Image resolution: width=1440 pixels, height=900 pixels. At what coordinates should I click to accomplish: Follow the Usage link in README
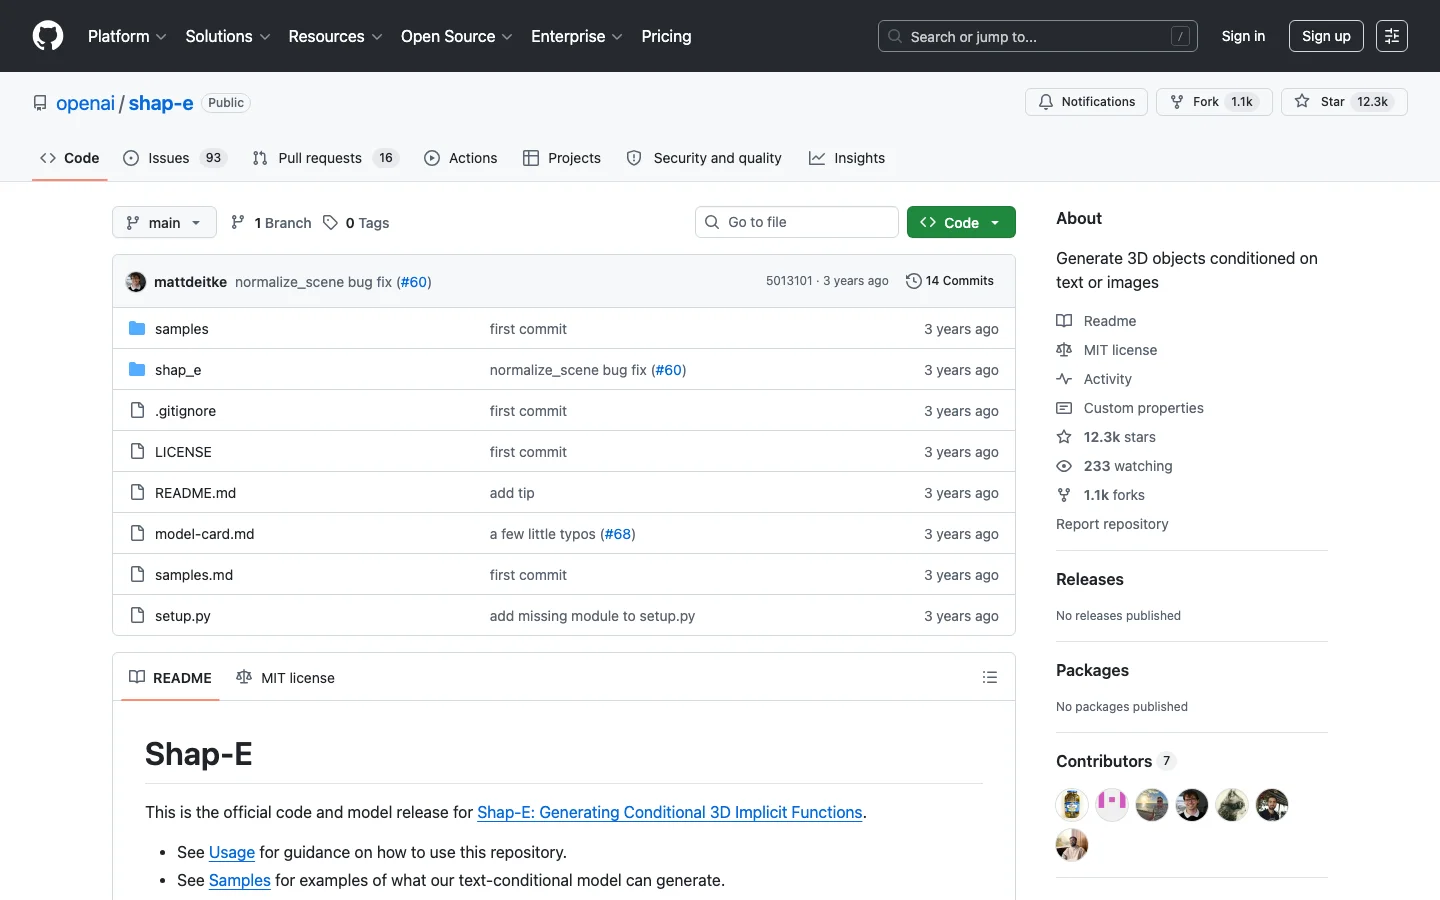click(x=232, y=852)
